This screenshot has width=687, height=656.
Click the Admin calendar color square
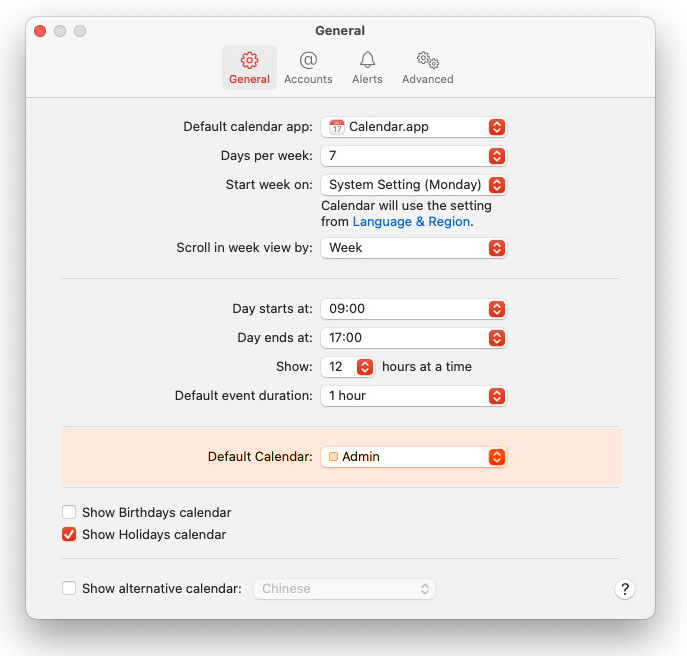333,457
